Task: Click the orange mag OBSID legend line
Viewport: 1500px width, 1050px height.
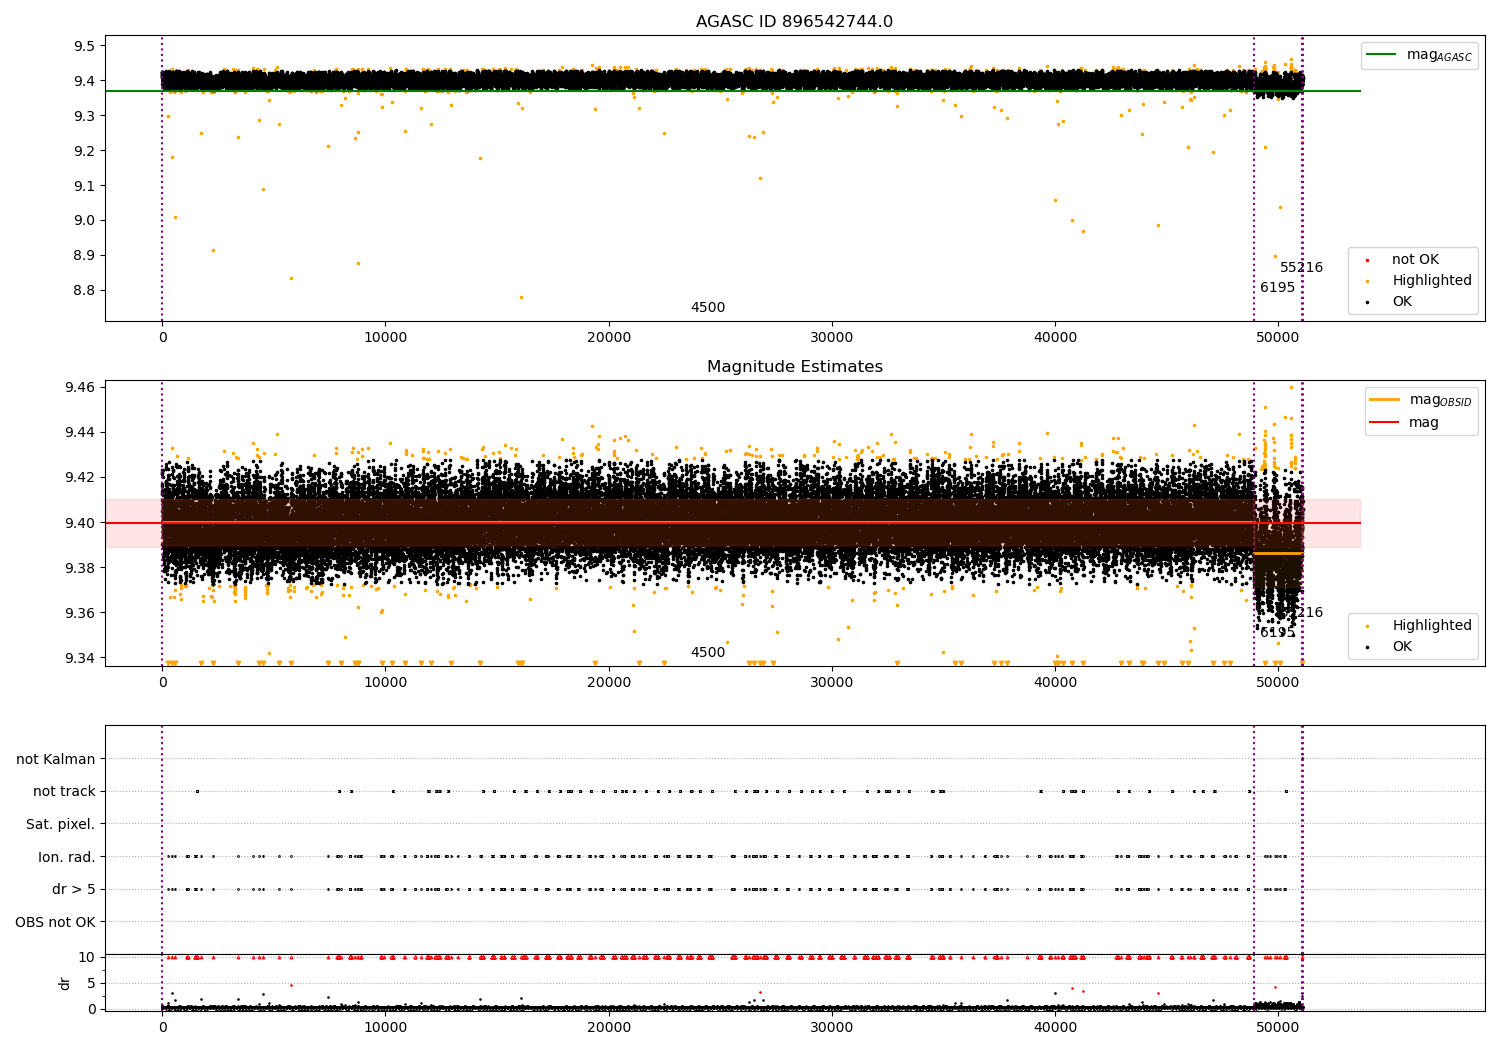Action: (1385, 400)
